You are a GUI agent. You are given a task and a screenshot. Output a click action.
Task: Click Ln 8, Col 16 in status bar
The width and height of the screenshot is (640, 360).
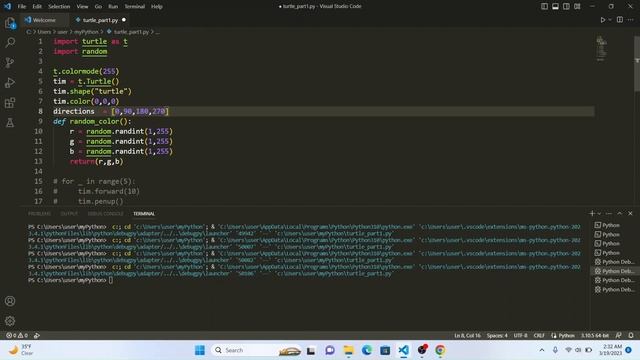(x=467, y=335)
